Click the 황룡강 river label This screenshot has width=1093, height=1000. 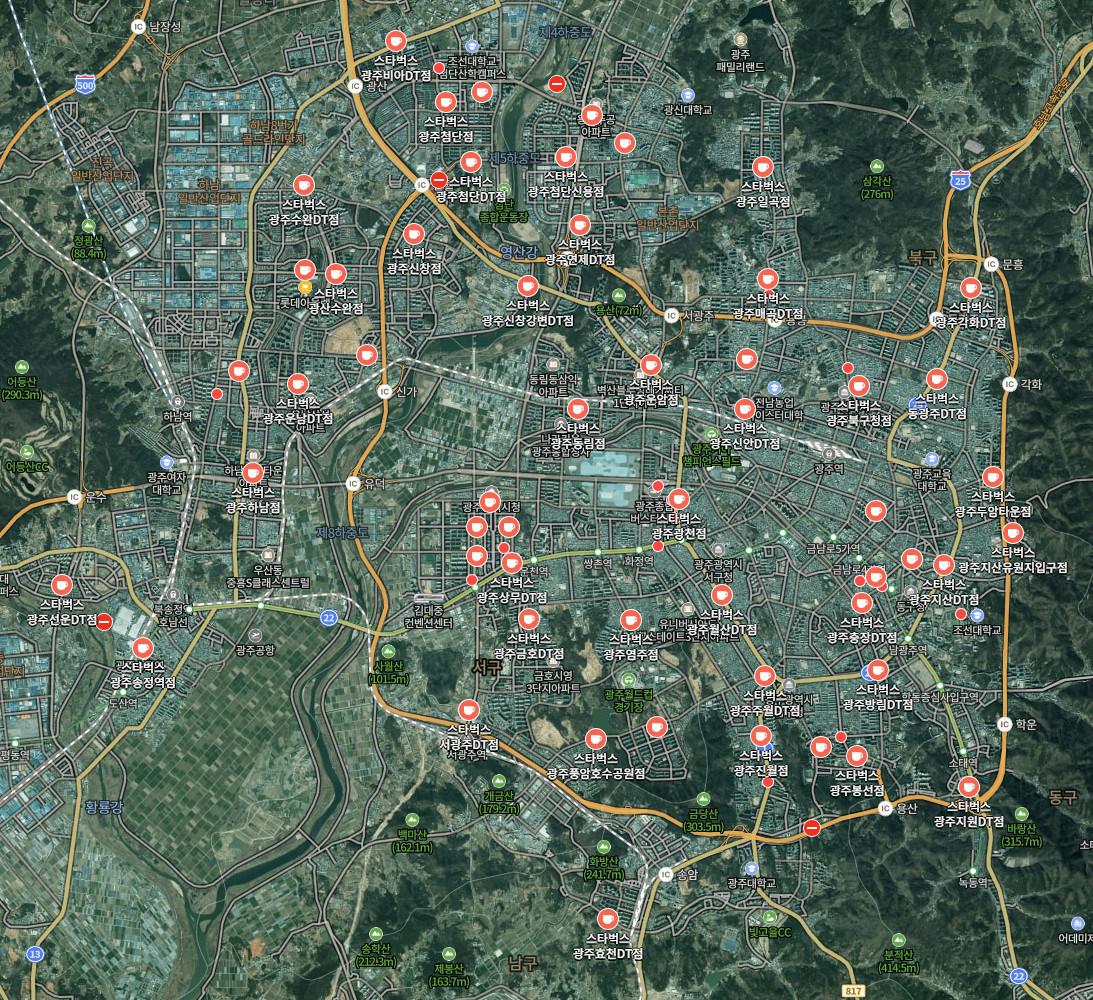pyautogui.click(x=104, y=808)
